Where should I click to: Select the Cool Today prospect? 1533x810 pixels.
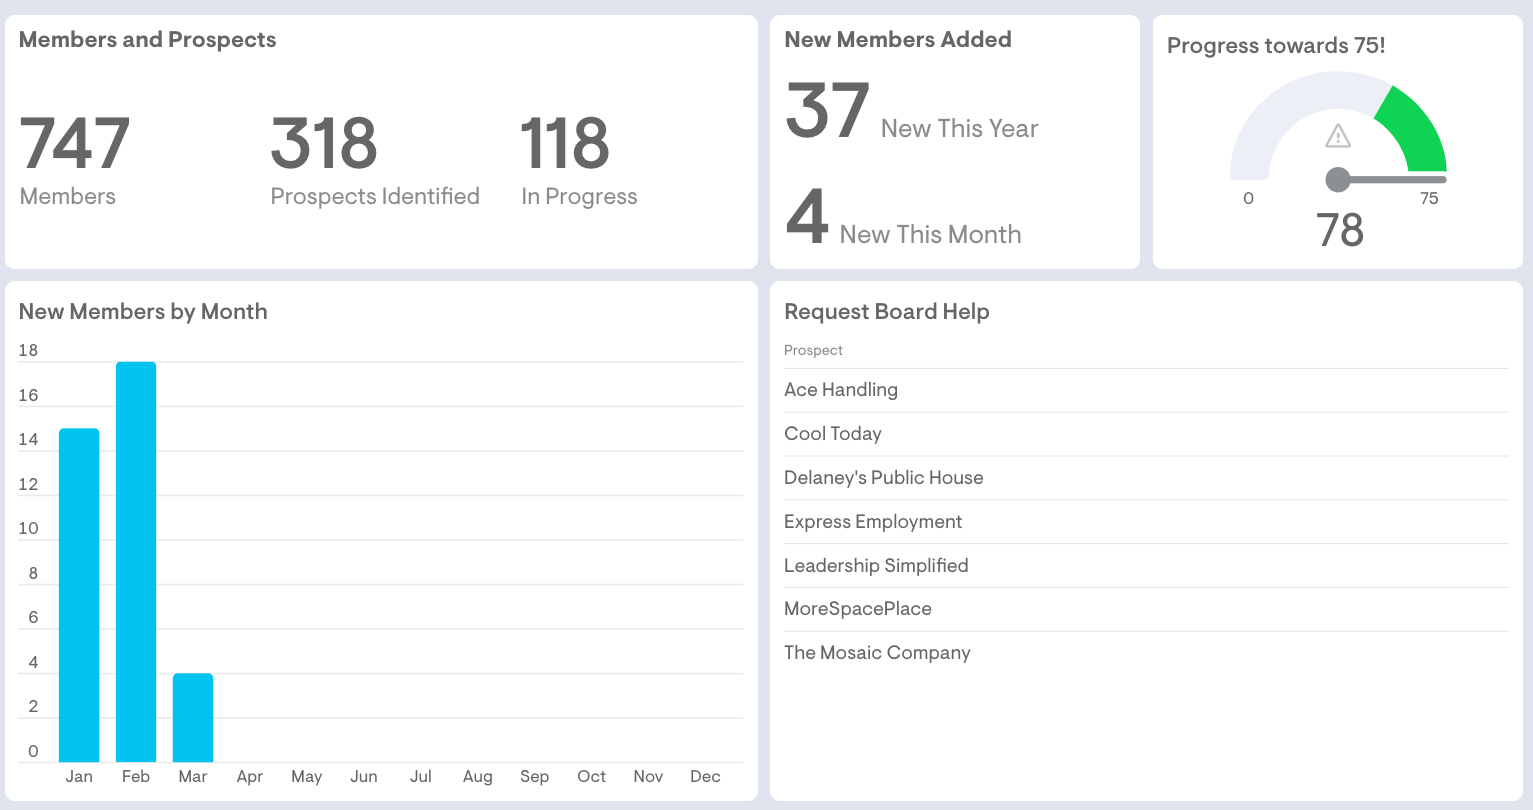pos(833,434)
